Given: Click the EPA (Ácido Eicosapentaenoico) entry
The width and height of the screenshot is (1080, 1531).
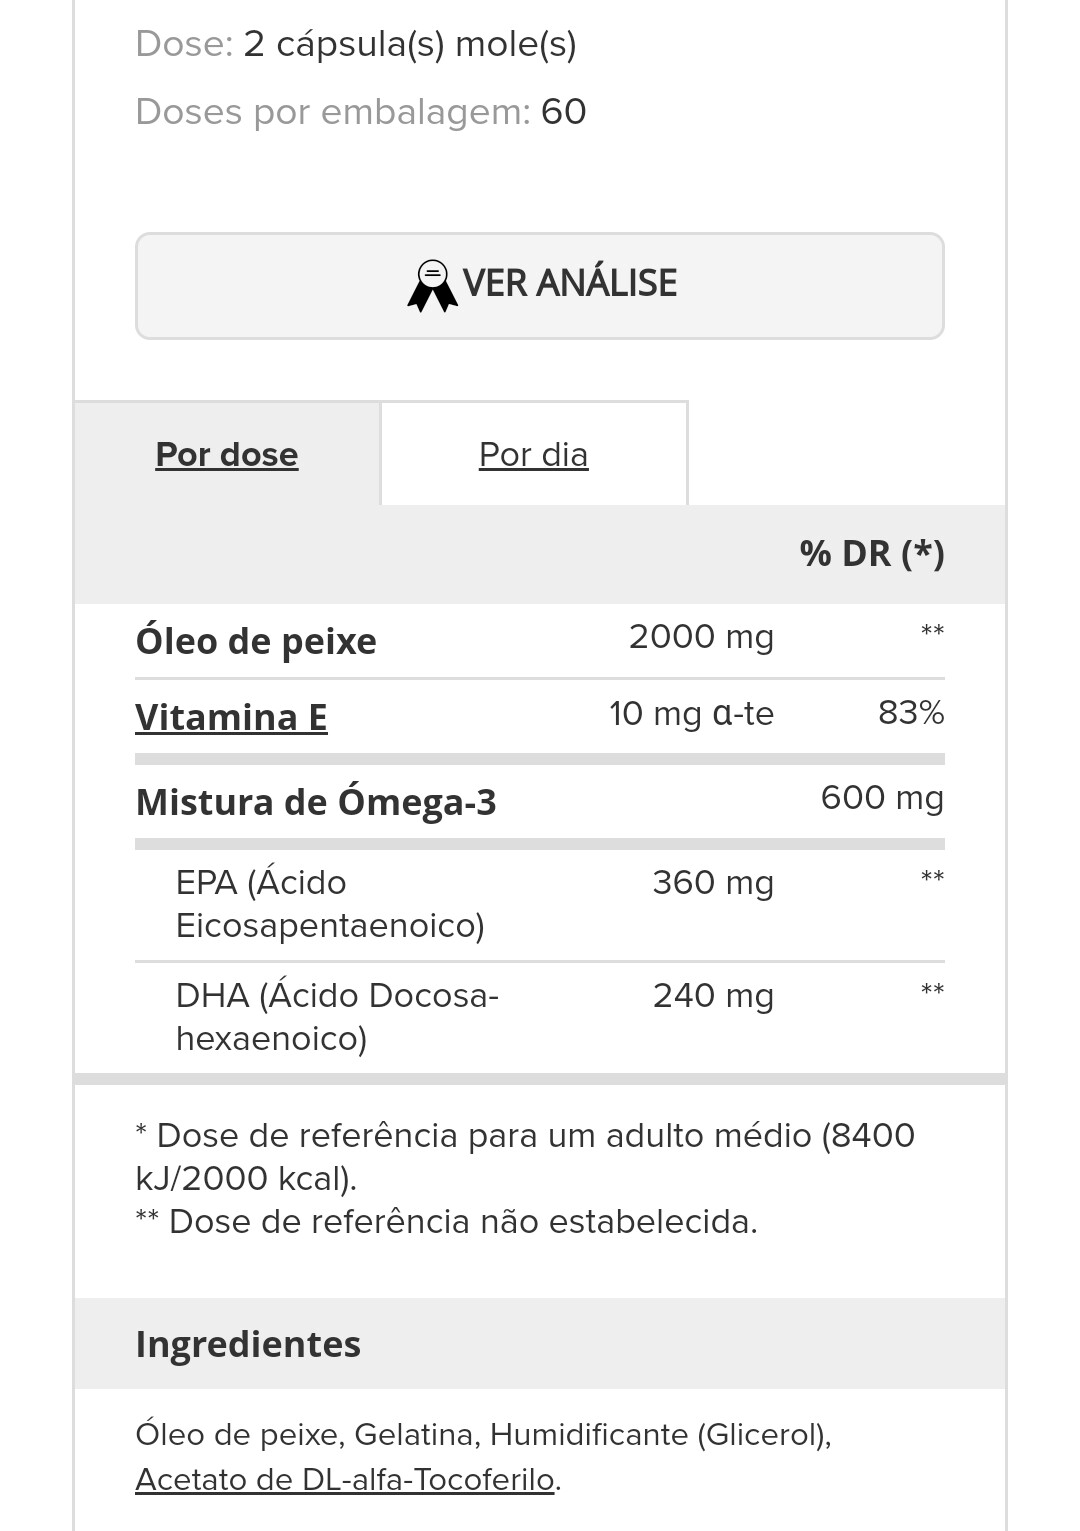Looking at the screenshot, I should pos(330,904).
